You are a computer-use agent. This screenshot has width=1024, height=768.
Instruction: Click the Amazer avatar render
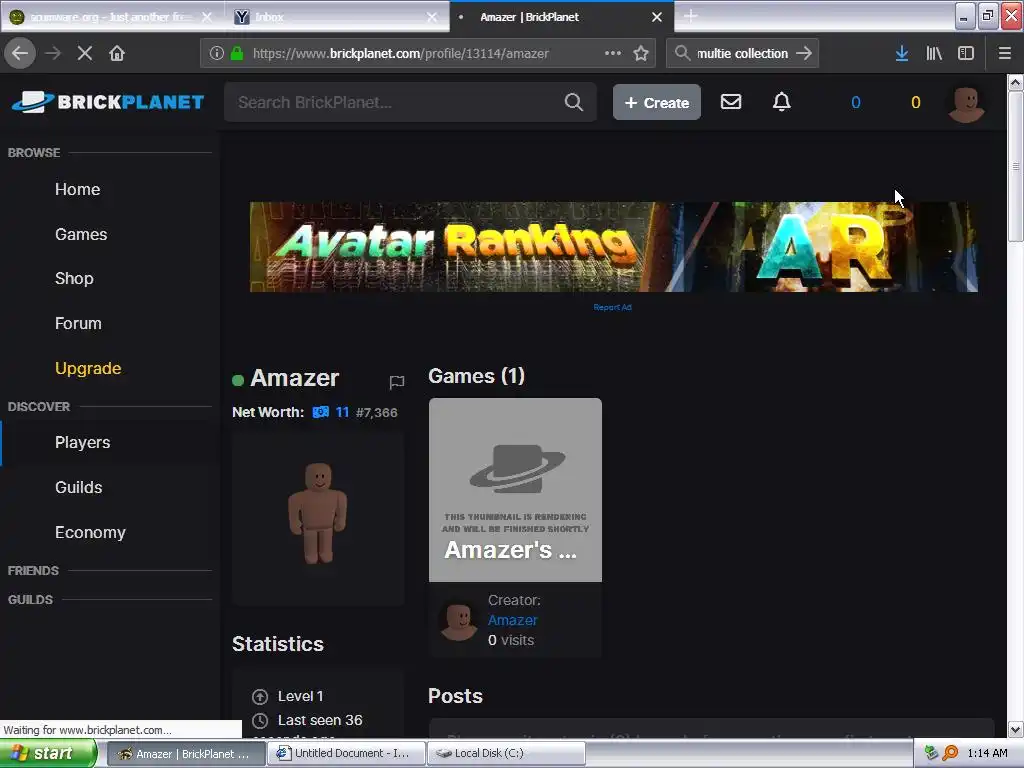(x=318, y=514)
